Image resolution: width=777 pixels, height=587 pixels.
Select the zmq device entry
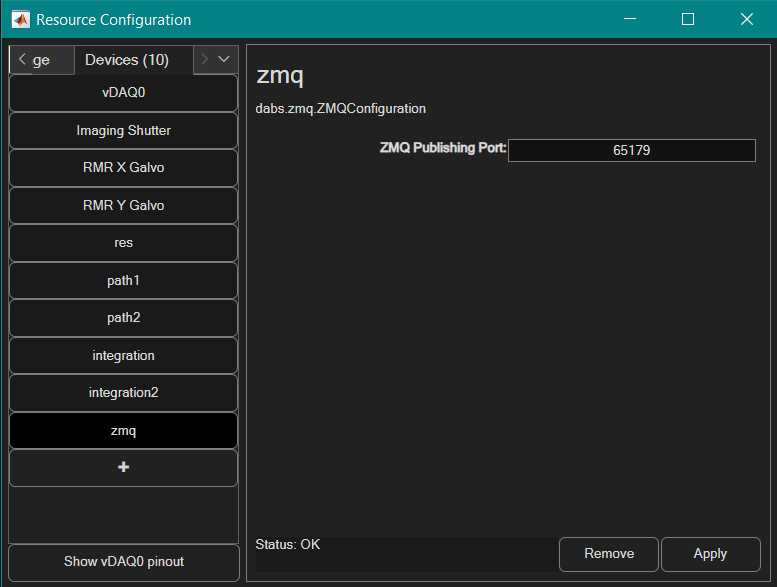(x=123, y=430)
